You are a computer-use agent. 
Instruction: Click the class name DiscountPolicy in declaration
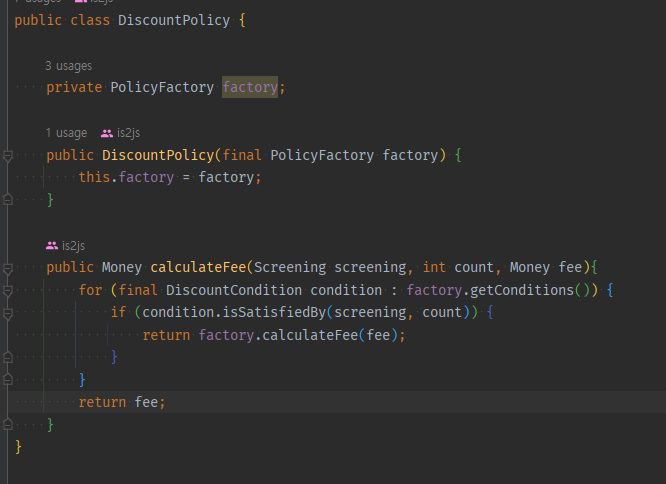[x=174, y=20]
